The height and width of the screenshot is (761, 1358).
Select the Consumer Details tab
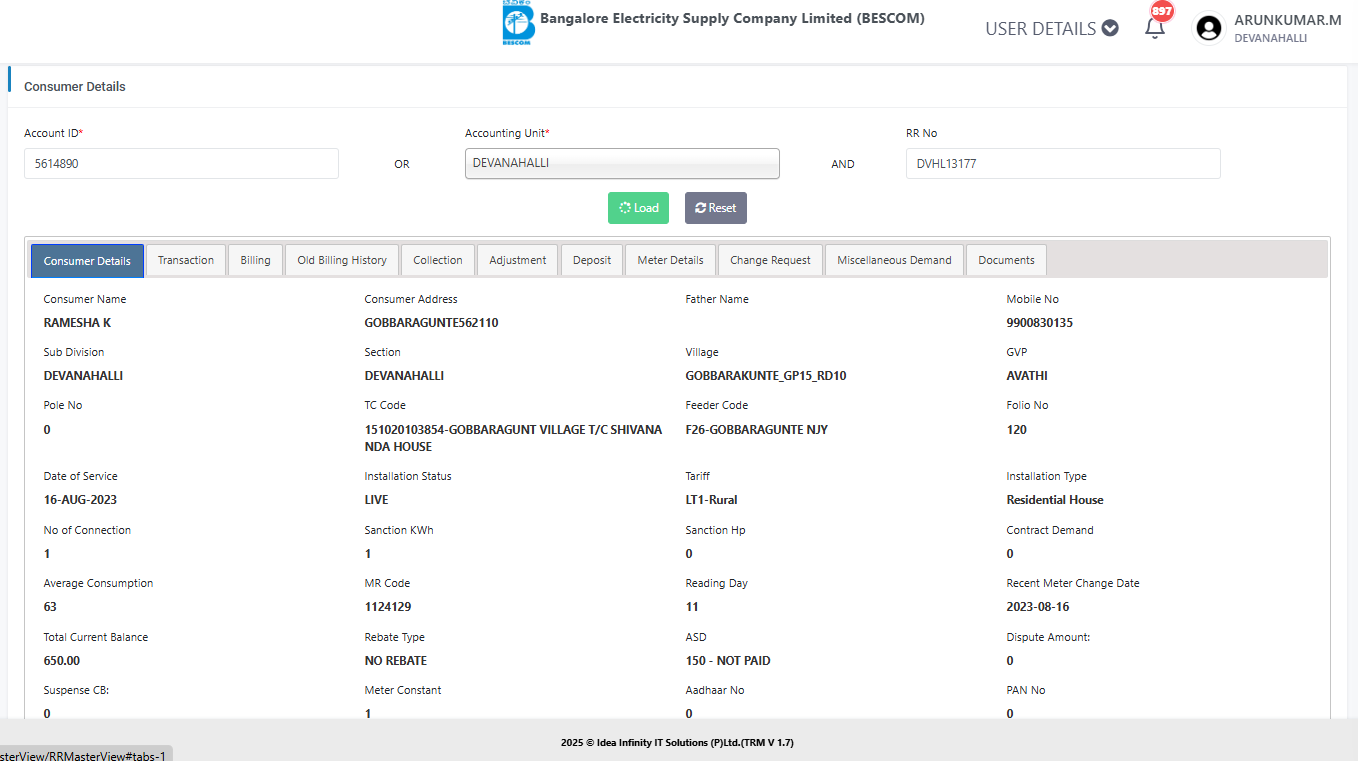pyautogui.click(x=87, y=261)
